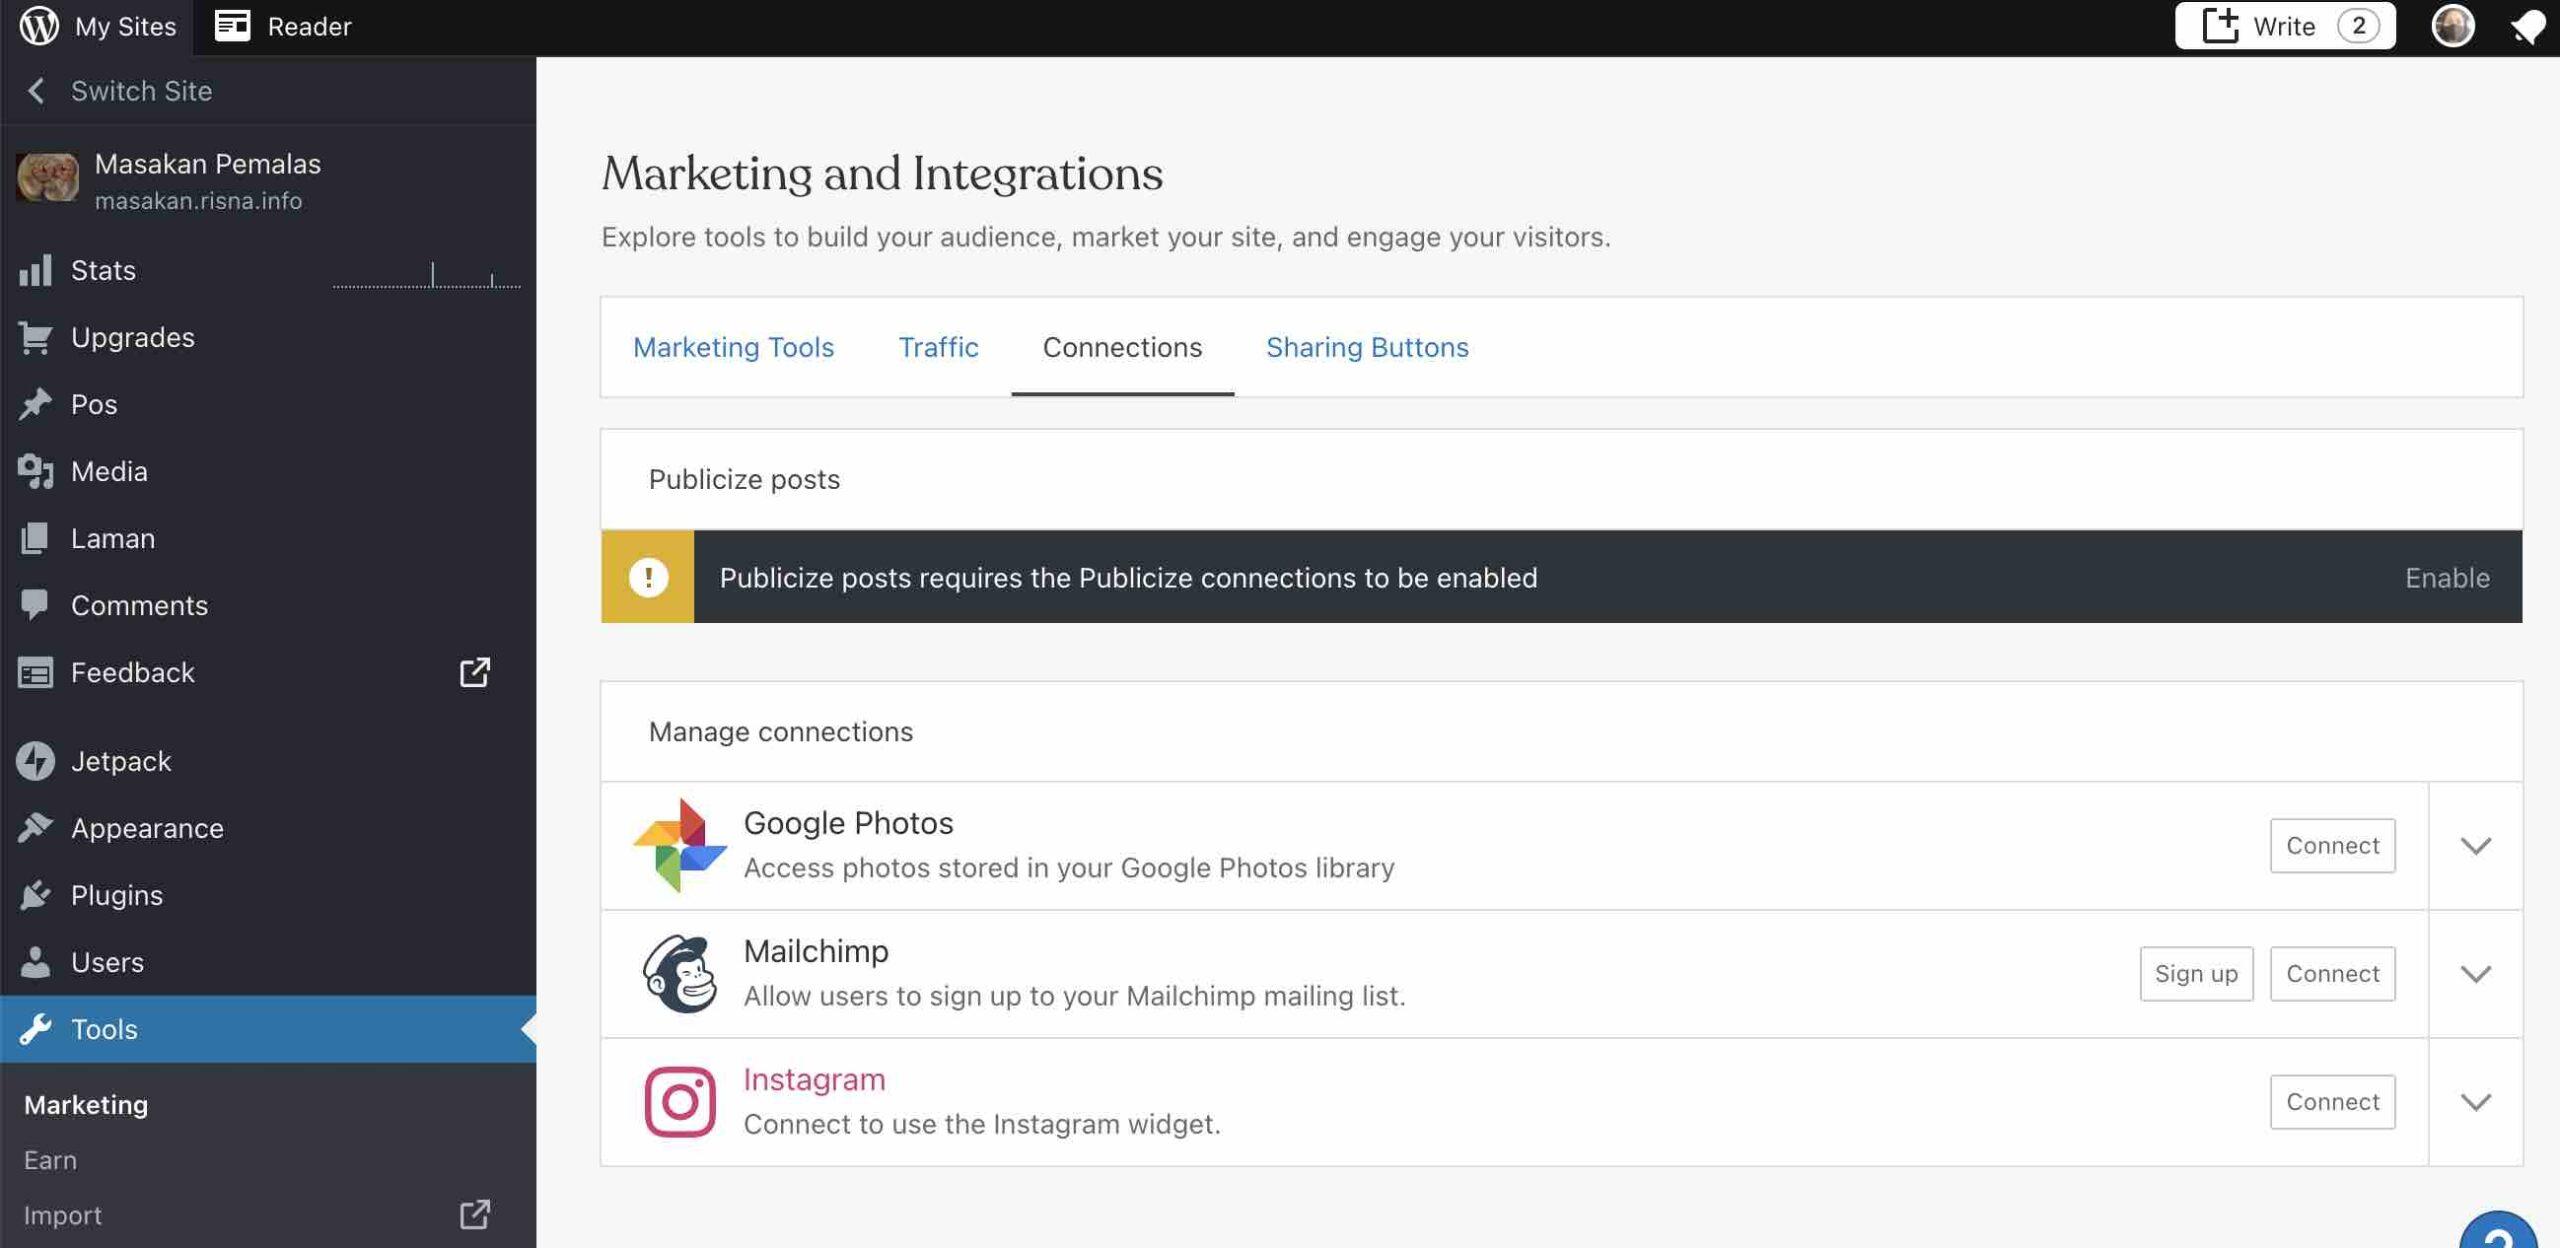Switch to the Marketing Tools tab

733,347
